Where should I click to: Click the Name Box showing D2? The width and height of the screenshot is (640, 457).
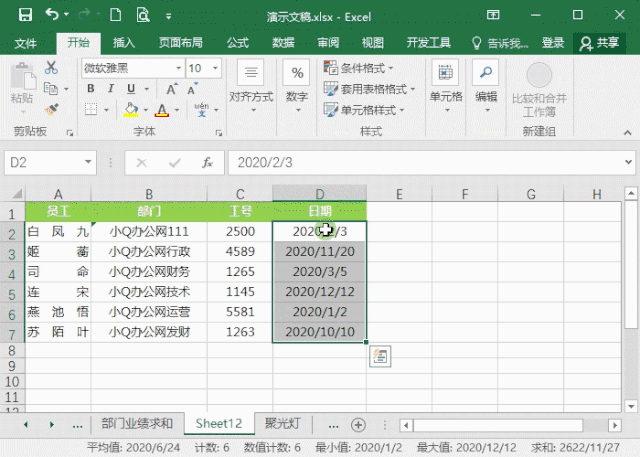[x=50, y=162]
